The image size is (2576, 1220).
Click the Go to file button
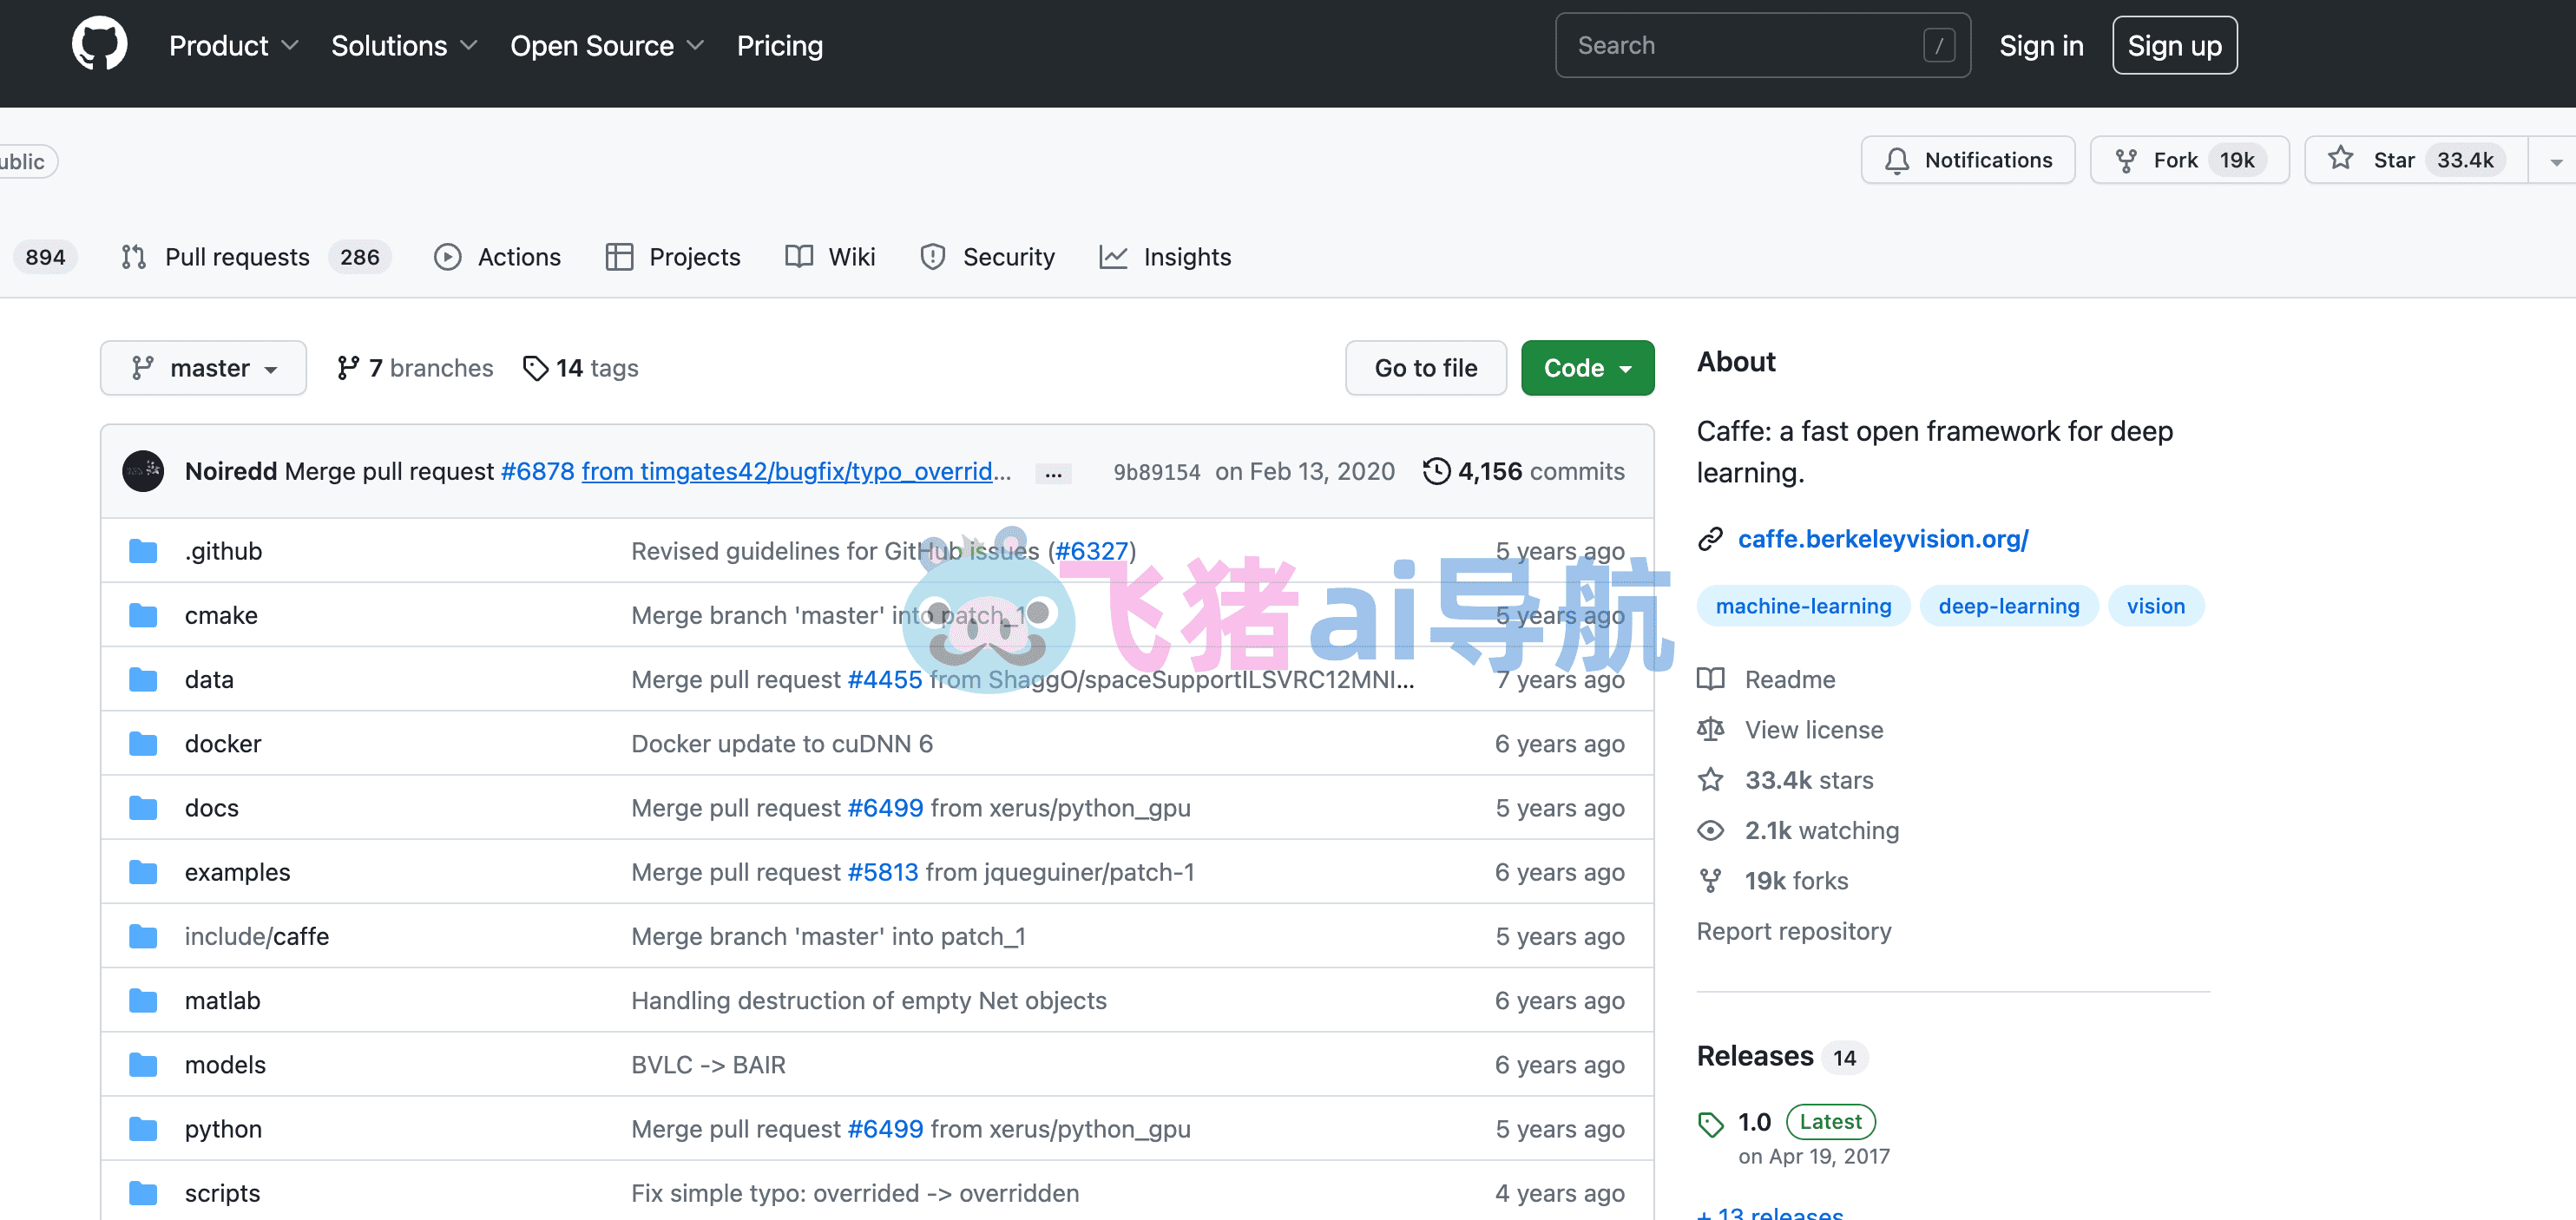coord(1425,368)
